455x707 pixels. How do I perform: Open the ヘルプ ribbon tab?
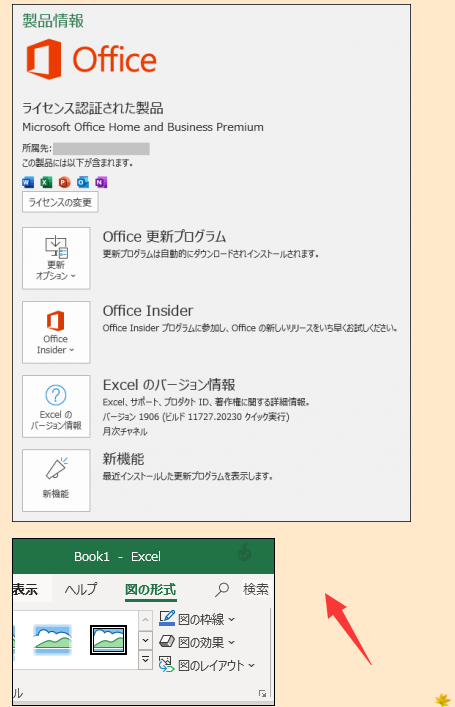[81, 589]
